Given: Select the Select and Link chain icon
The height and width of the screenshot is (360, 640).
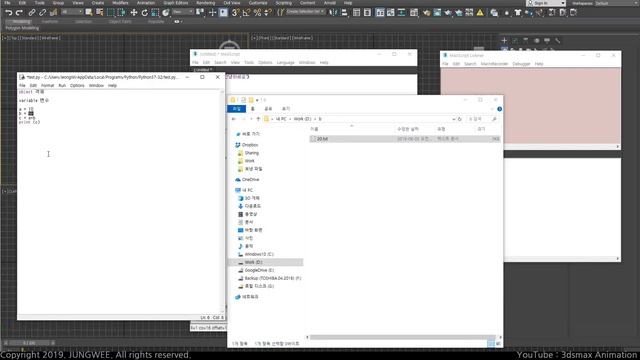Looking at the screenshot, I should (32, 13).
